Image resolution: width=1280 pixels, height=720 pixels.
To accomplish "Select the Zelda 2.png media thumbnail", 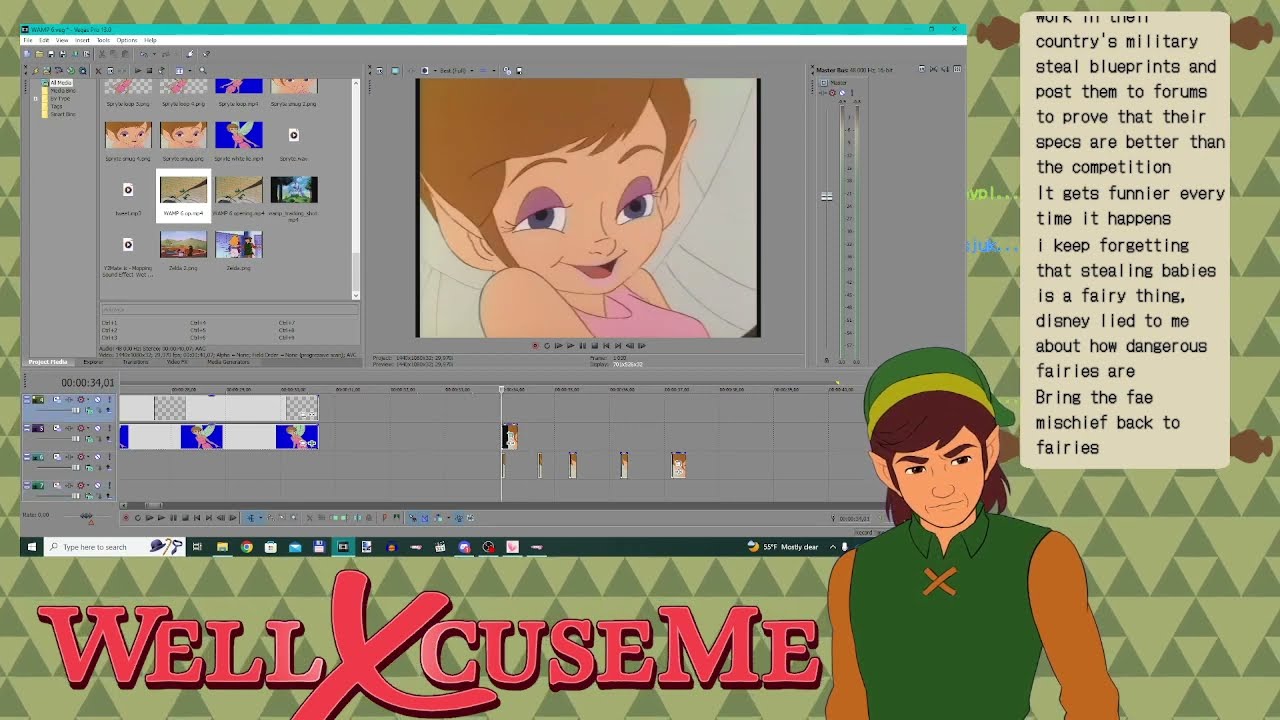I will [x=183, y=244].
